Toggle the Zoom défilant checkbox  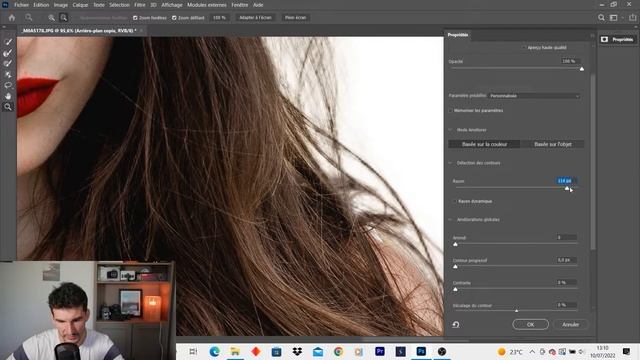coord(174,18)
